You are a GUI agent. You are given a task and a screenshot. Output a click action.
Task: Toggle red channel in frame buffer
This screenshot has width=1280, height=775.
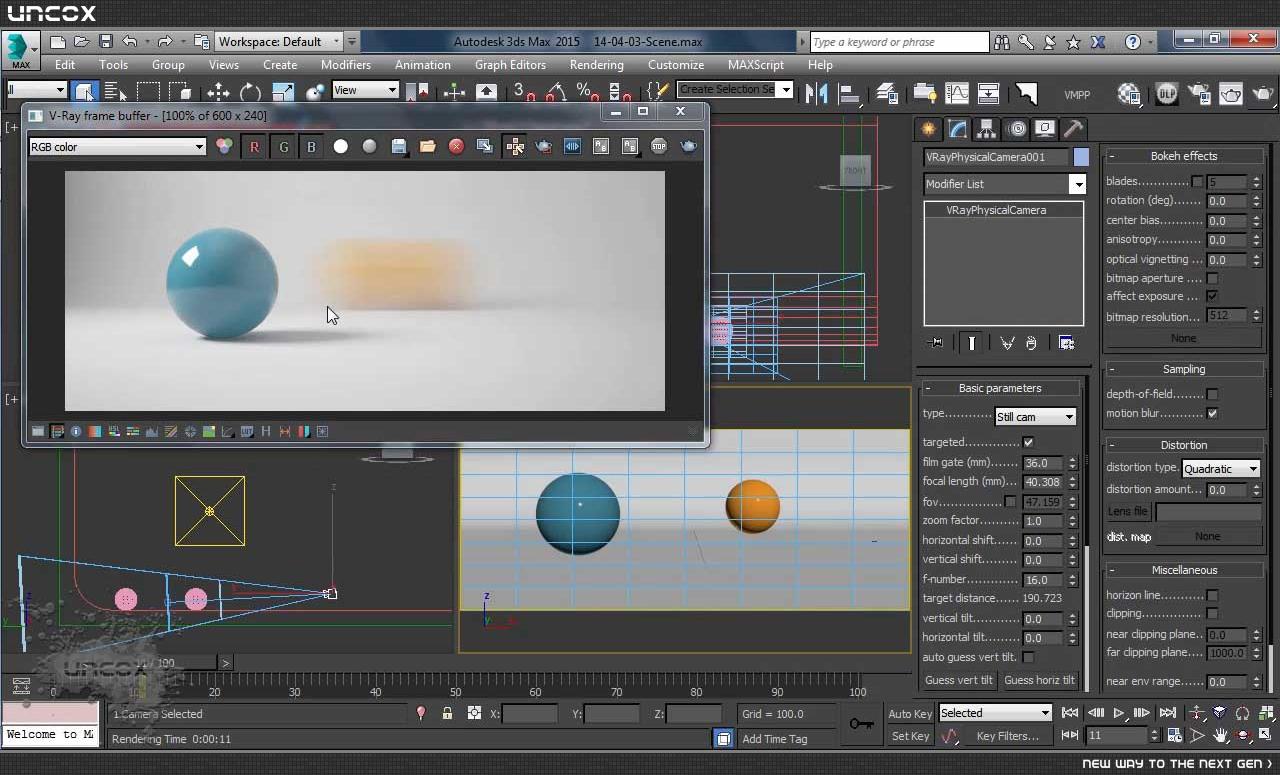pos(254,147)
